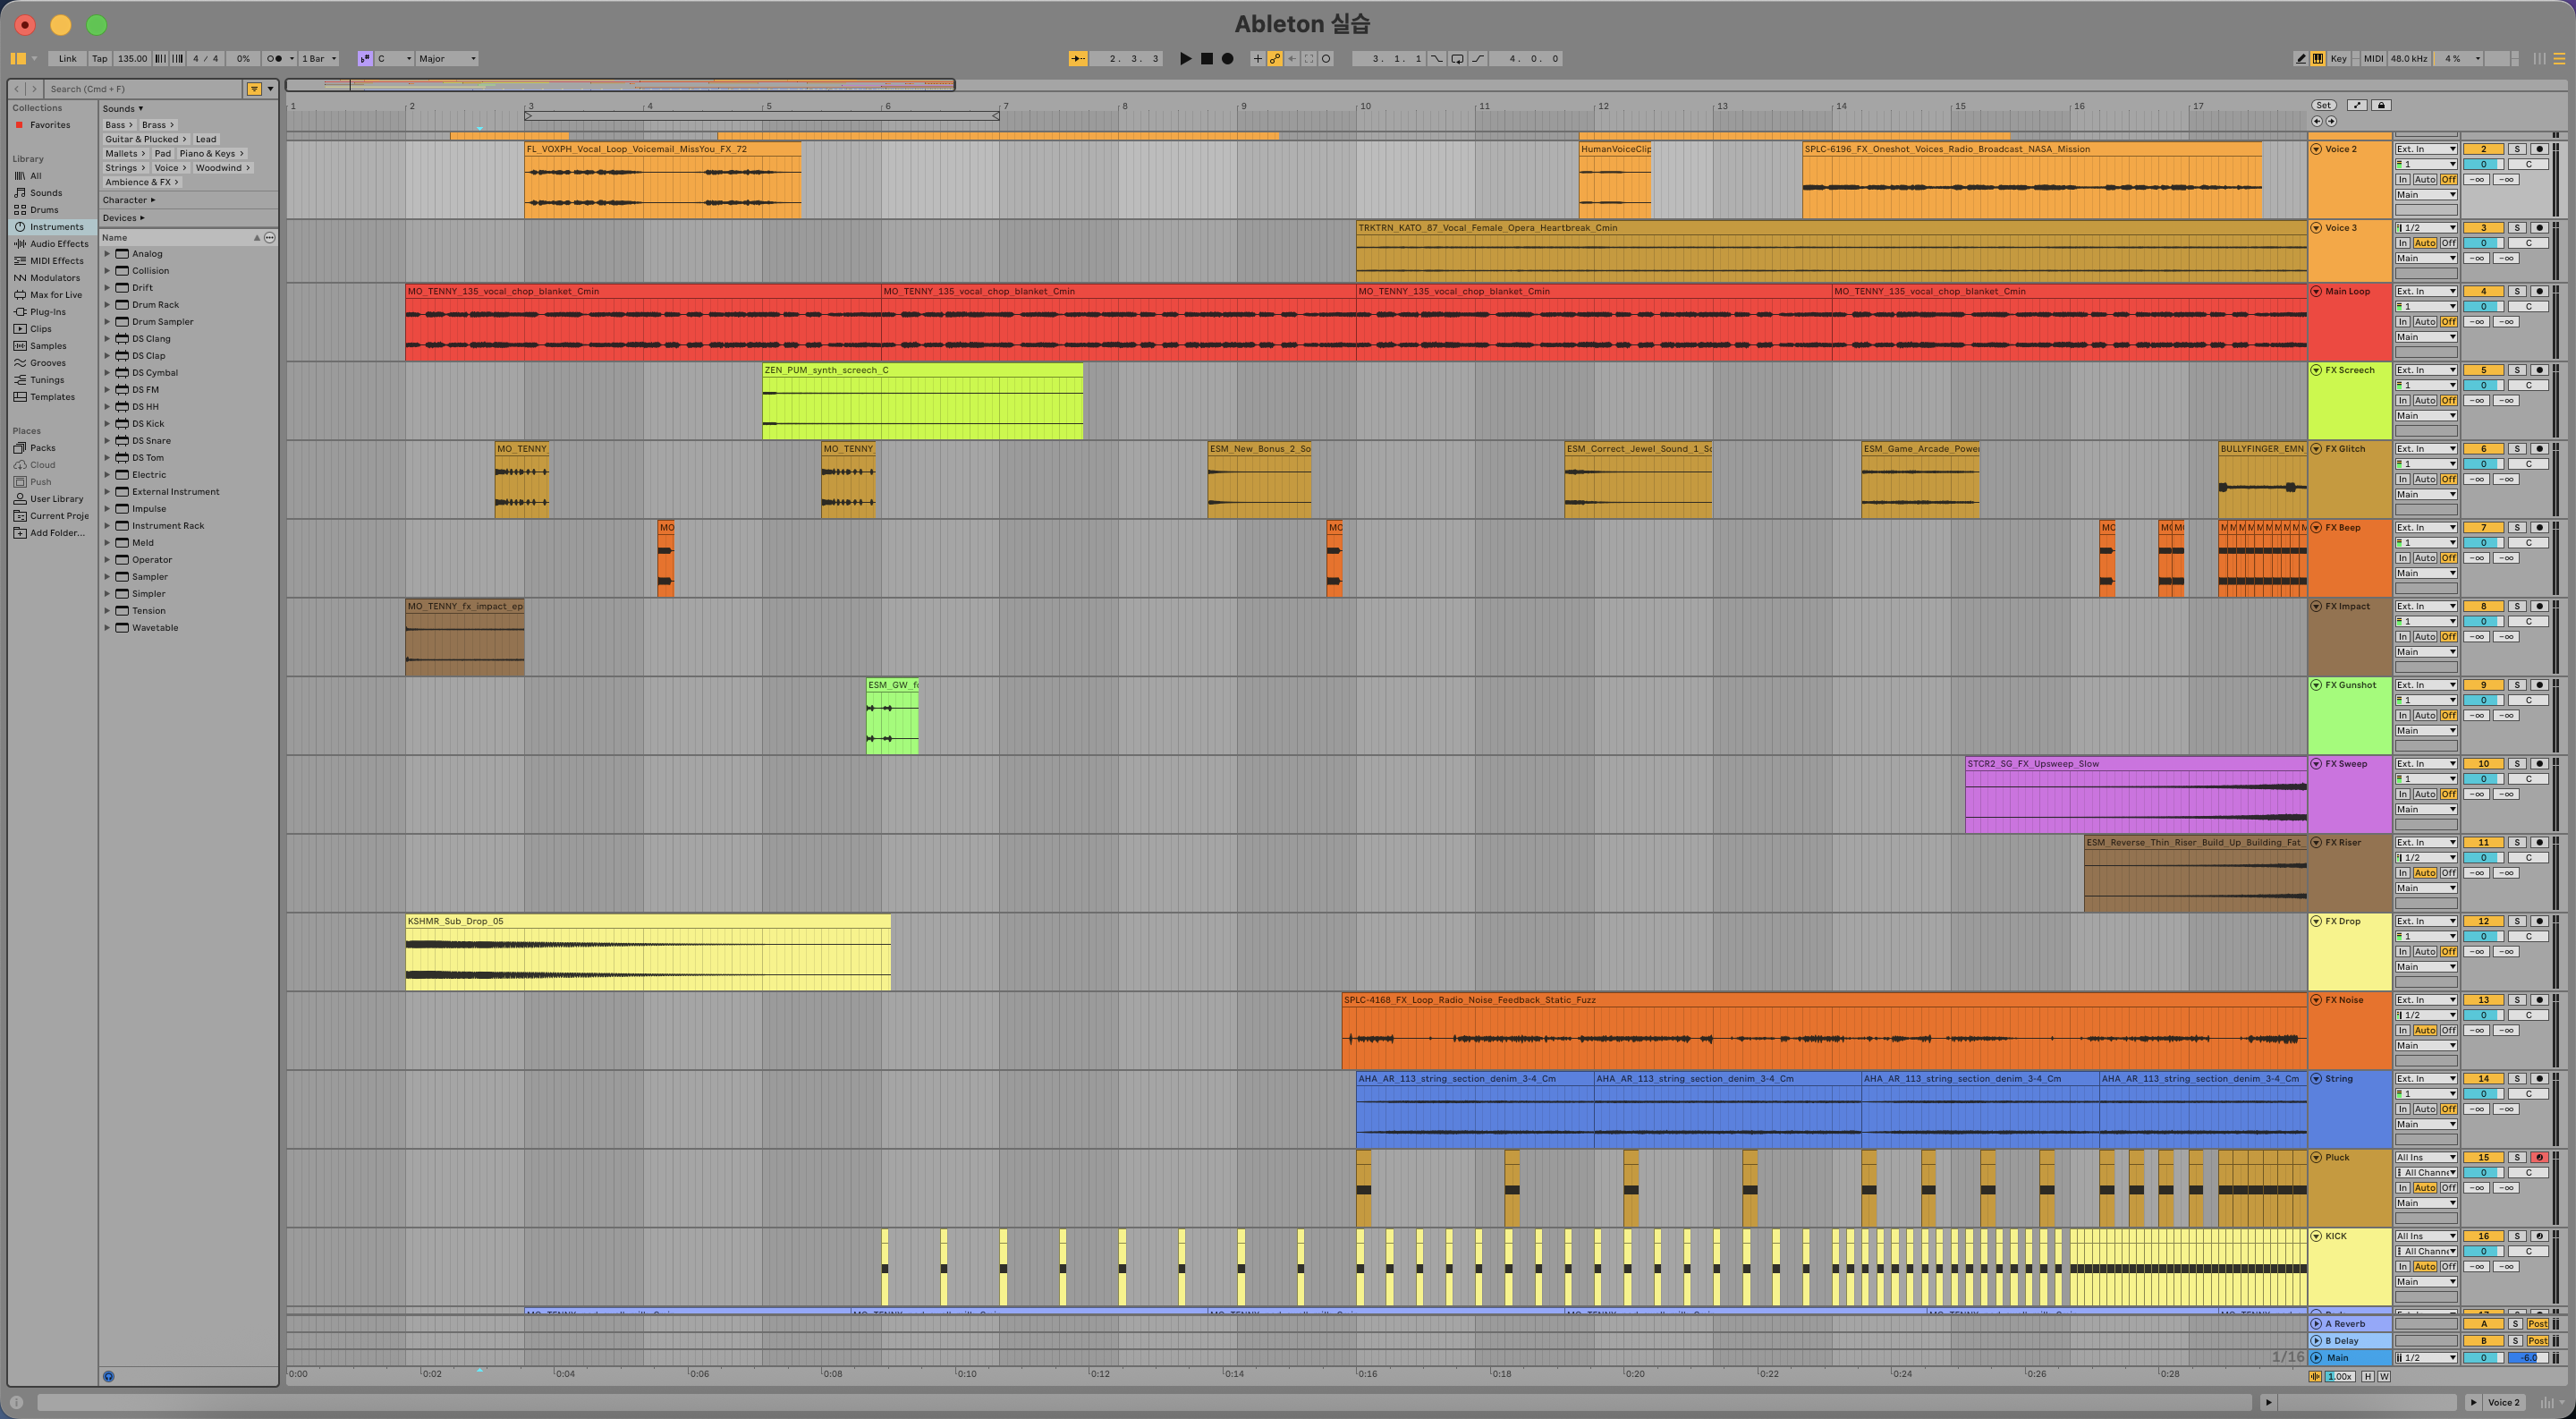Open the Major scale dropdown
This screenshot has width=2576, height=1419.
447,59
